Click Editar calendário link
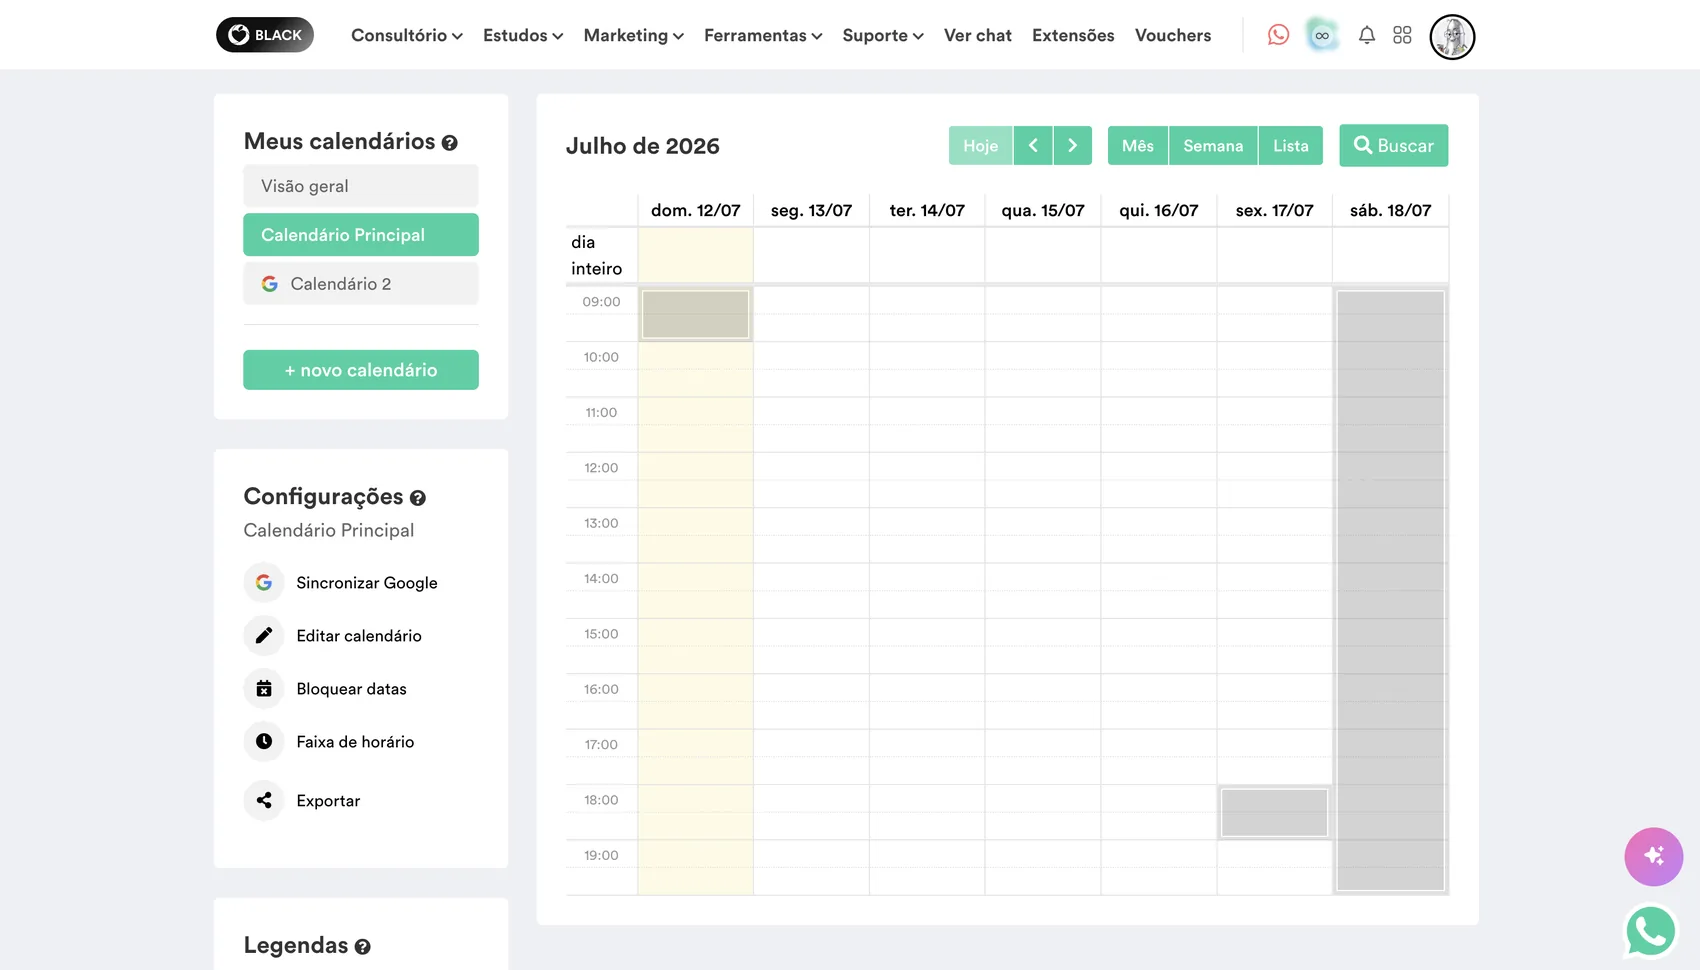The height and width of the screenshot is (970, 1700). pos(359,635)
